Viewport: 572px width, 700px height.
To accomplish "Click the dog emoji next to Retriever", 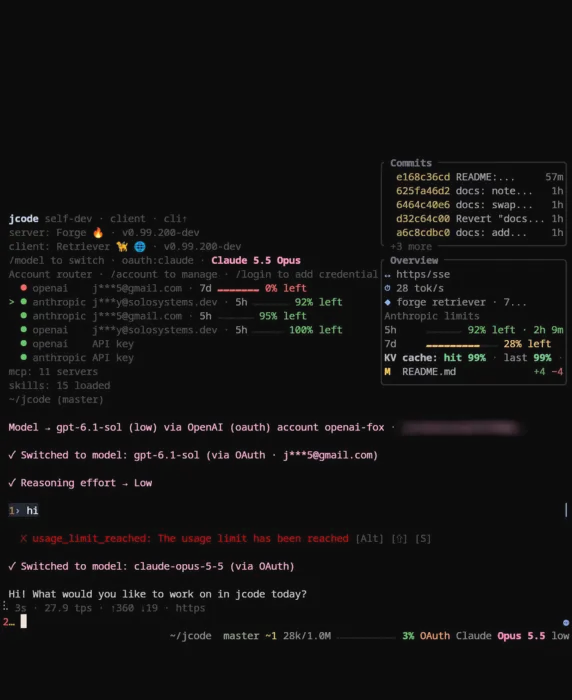I will pyautogui.click(x=122, y=246).
